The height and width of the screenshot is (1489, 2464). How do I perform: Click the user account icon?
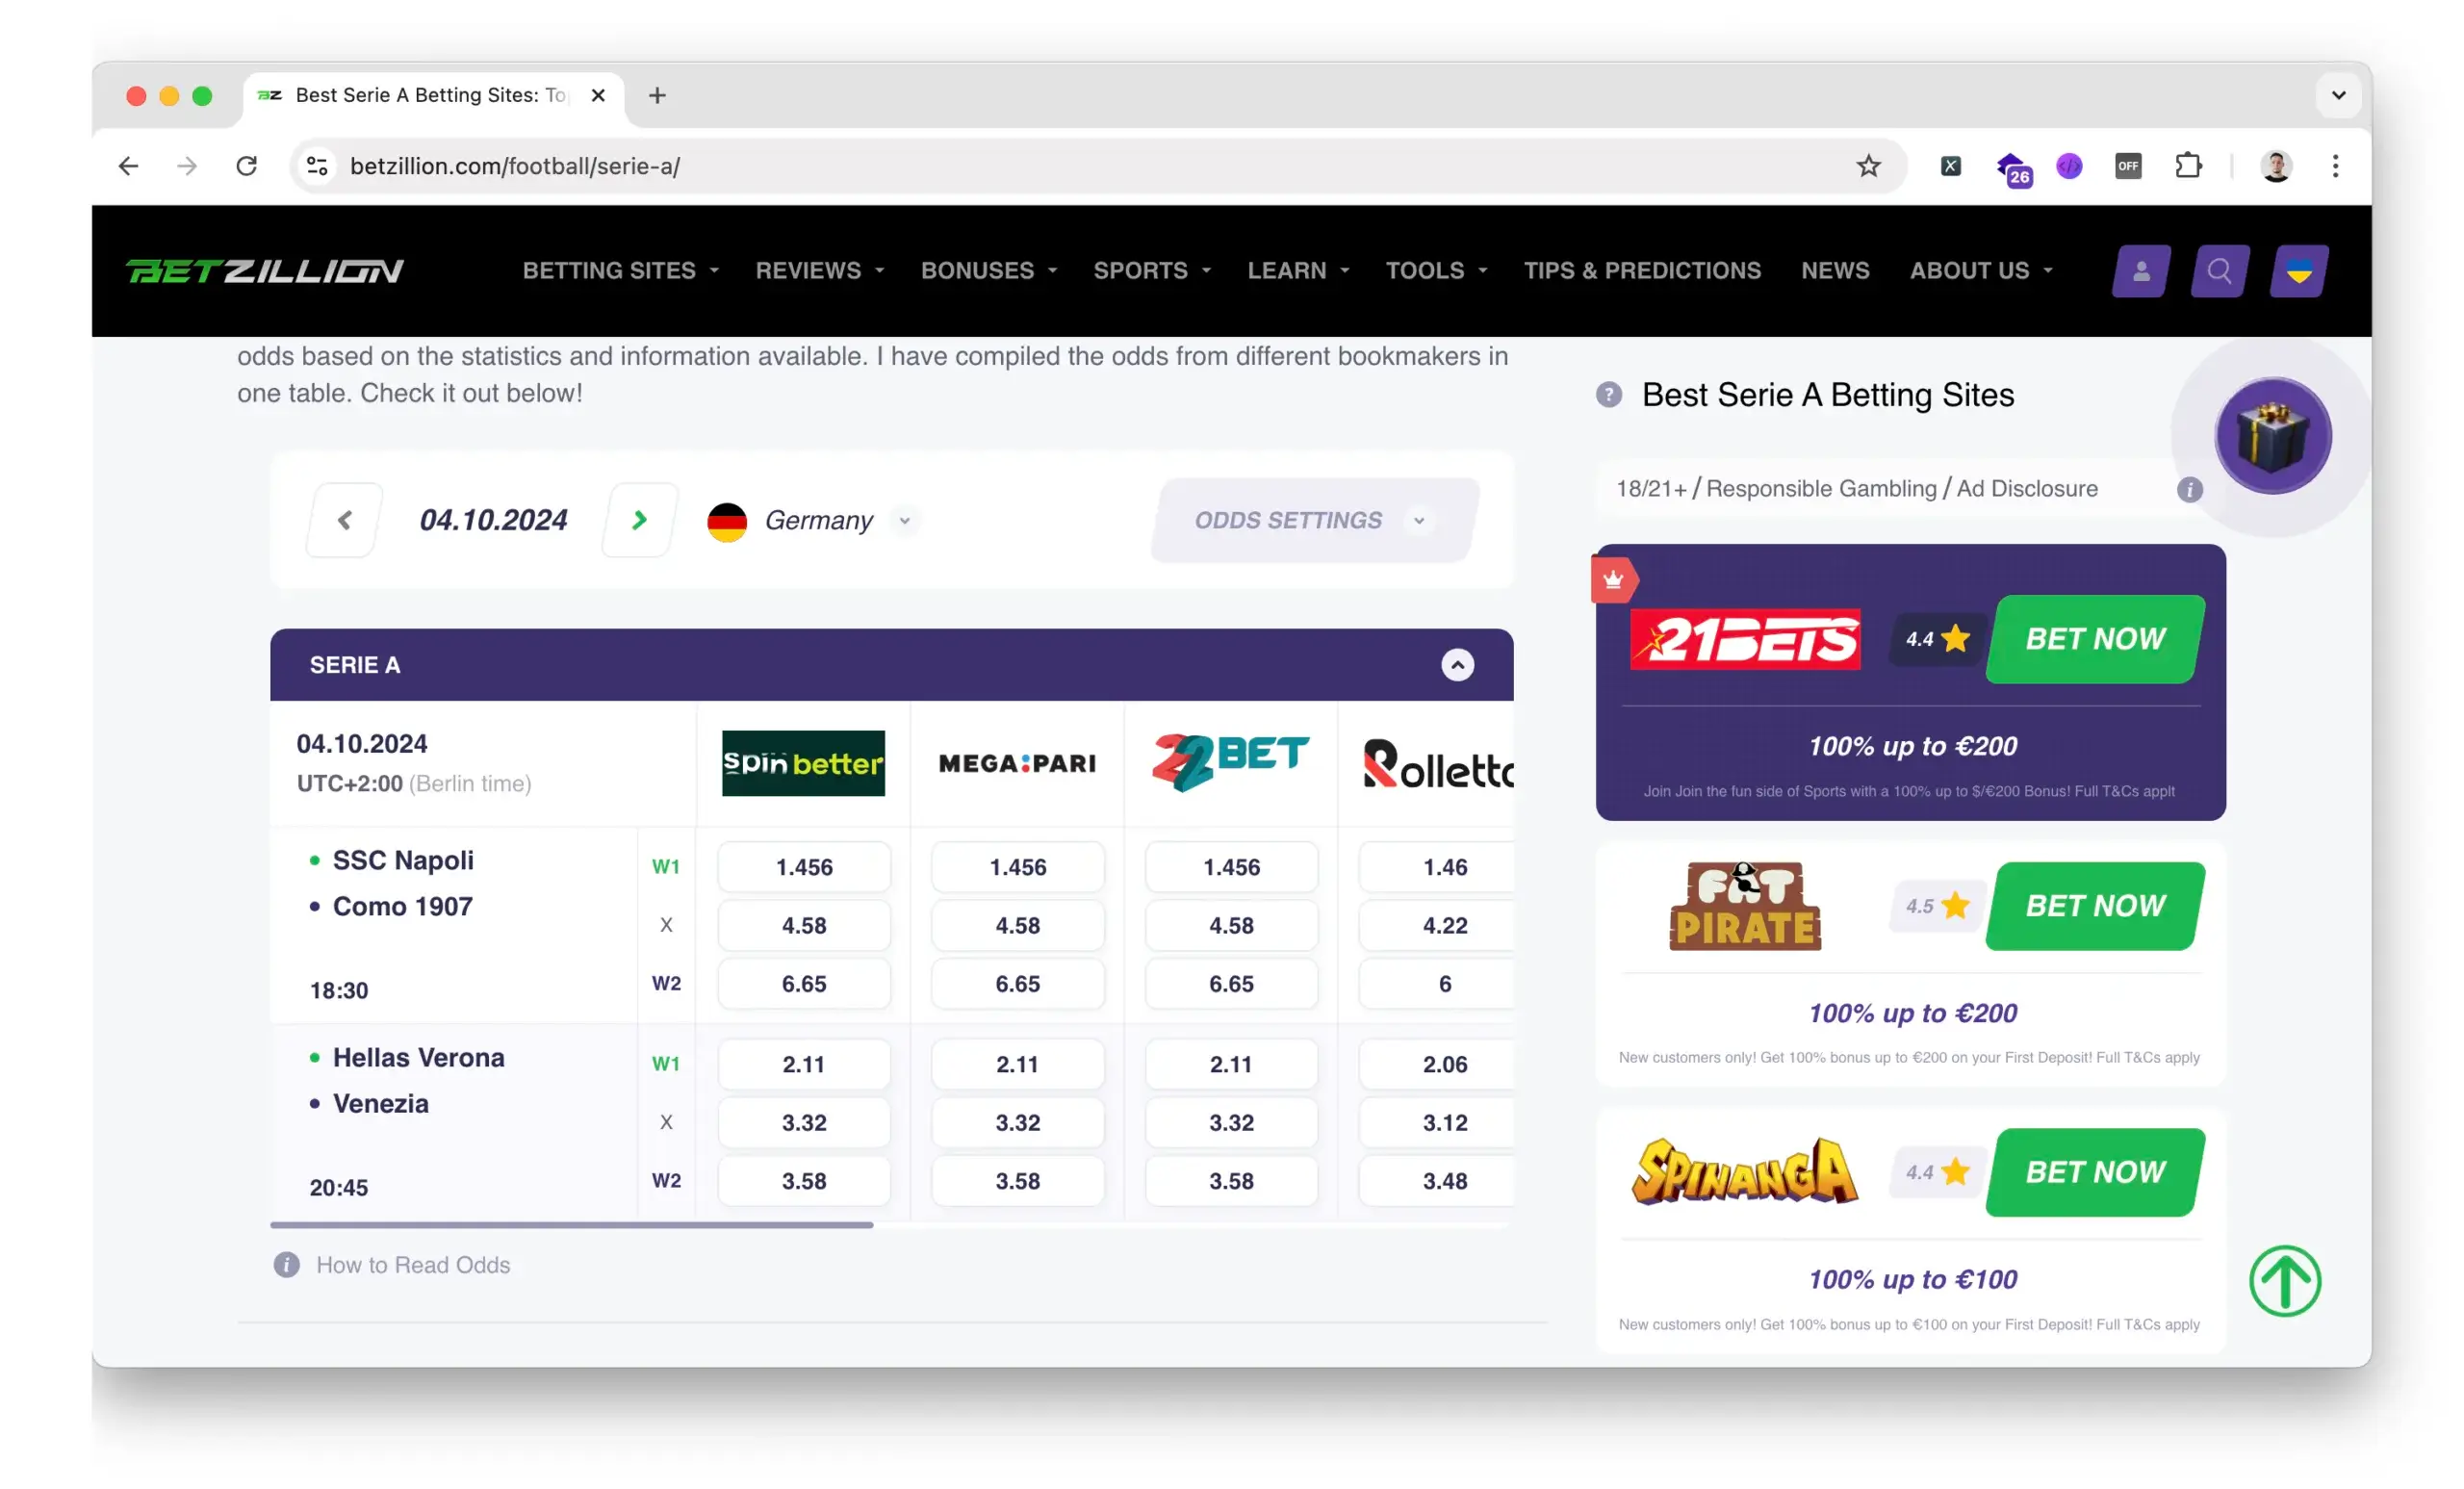click(2140, 271)
